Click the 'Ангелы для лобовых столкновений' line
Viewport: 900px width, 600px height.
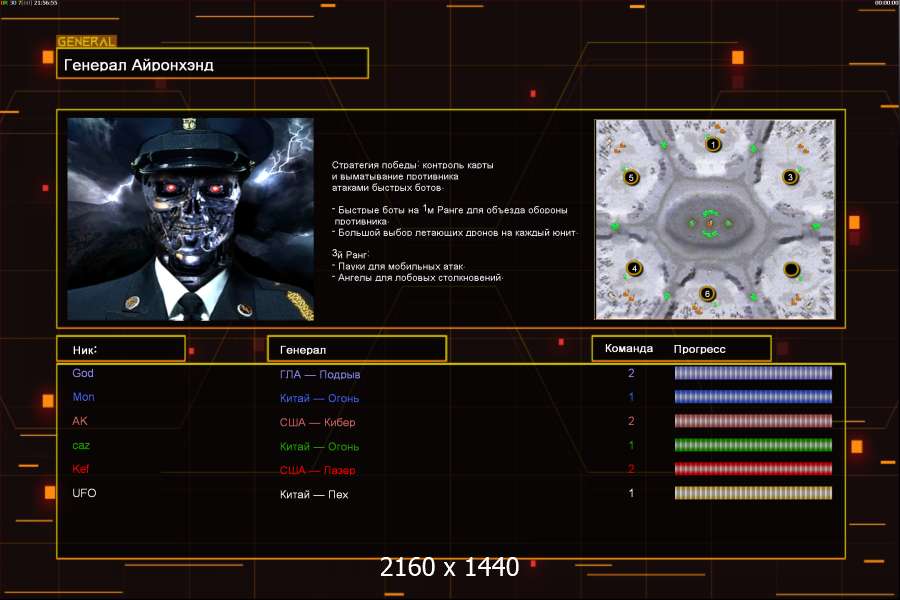417,277
